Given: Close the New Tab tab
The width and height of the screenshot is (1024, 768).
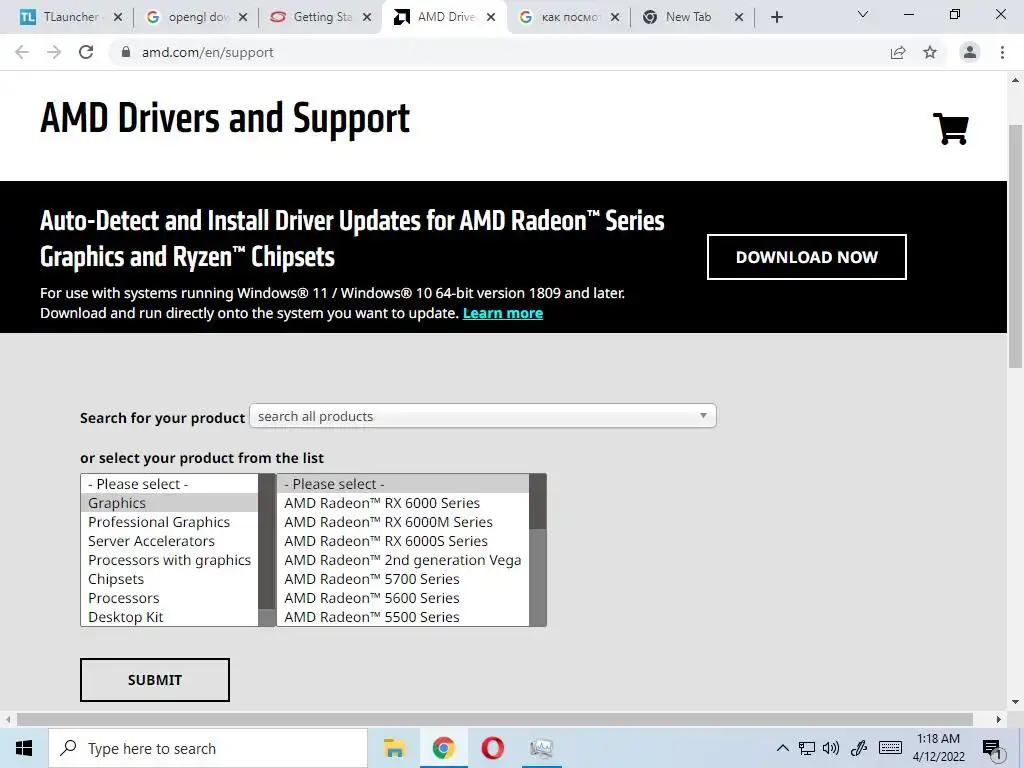Looking at the screenshot, I should [x=739, y=17].
